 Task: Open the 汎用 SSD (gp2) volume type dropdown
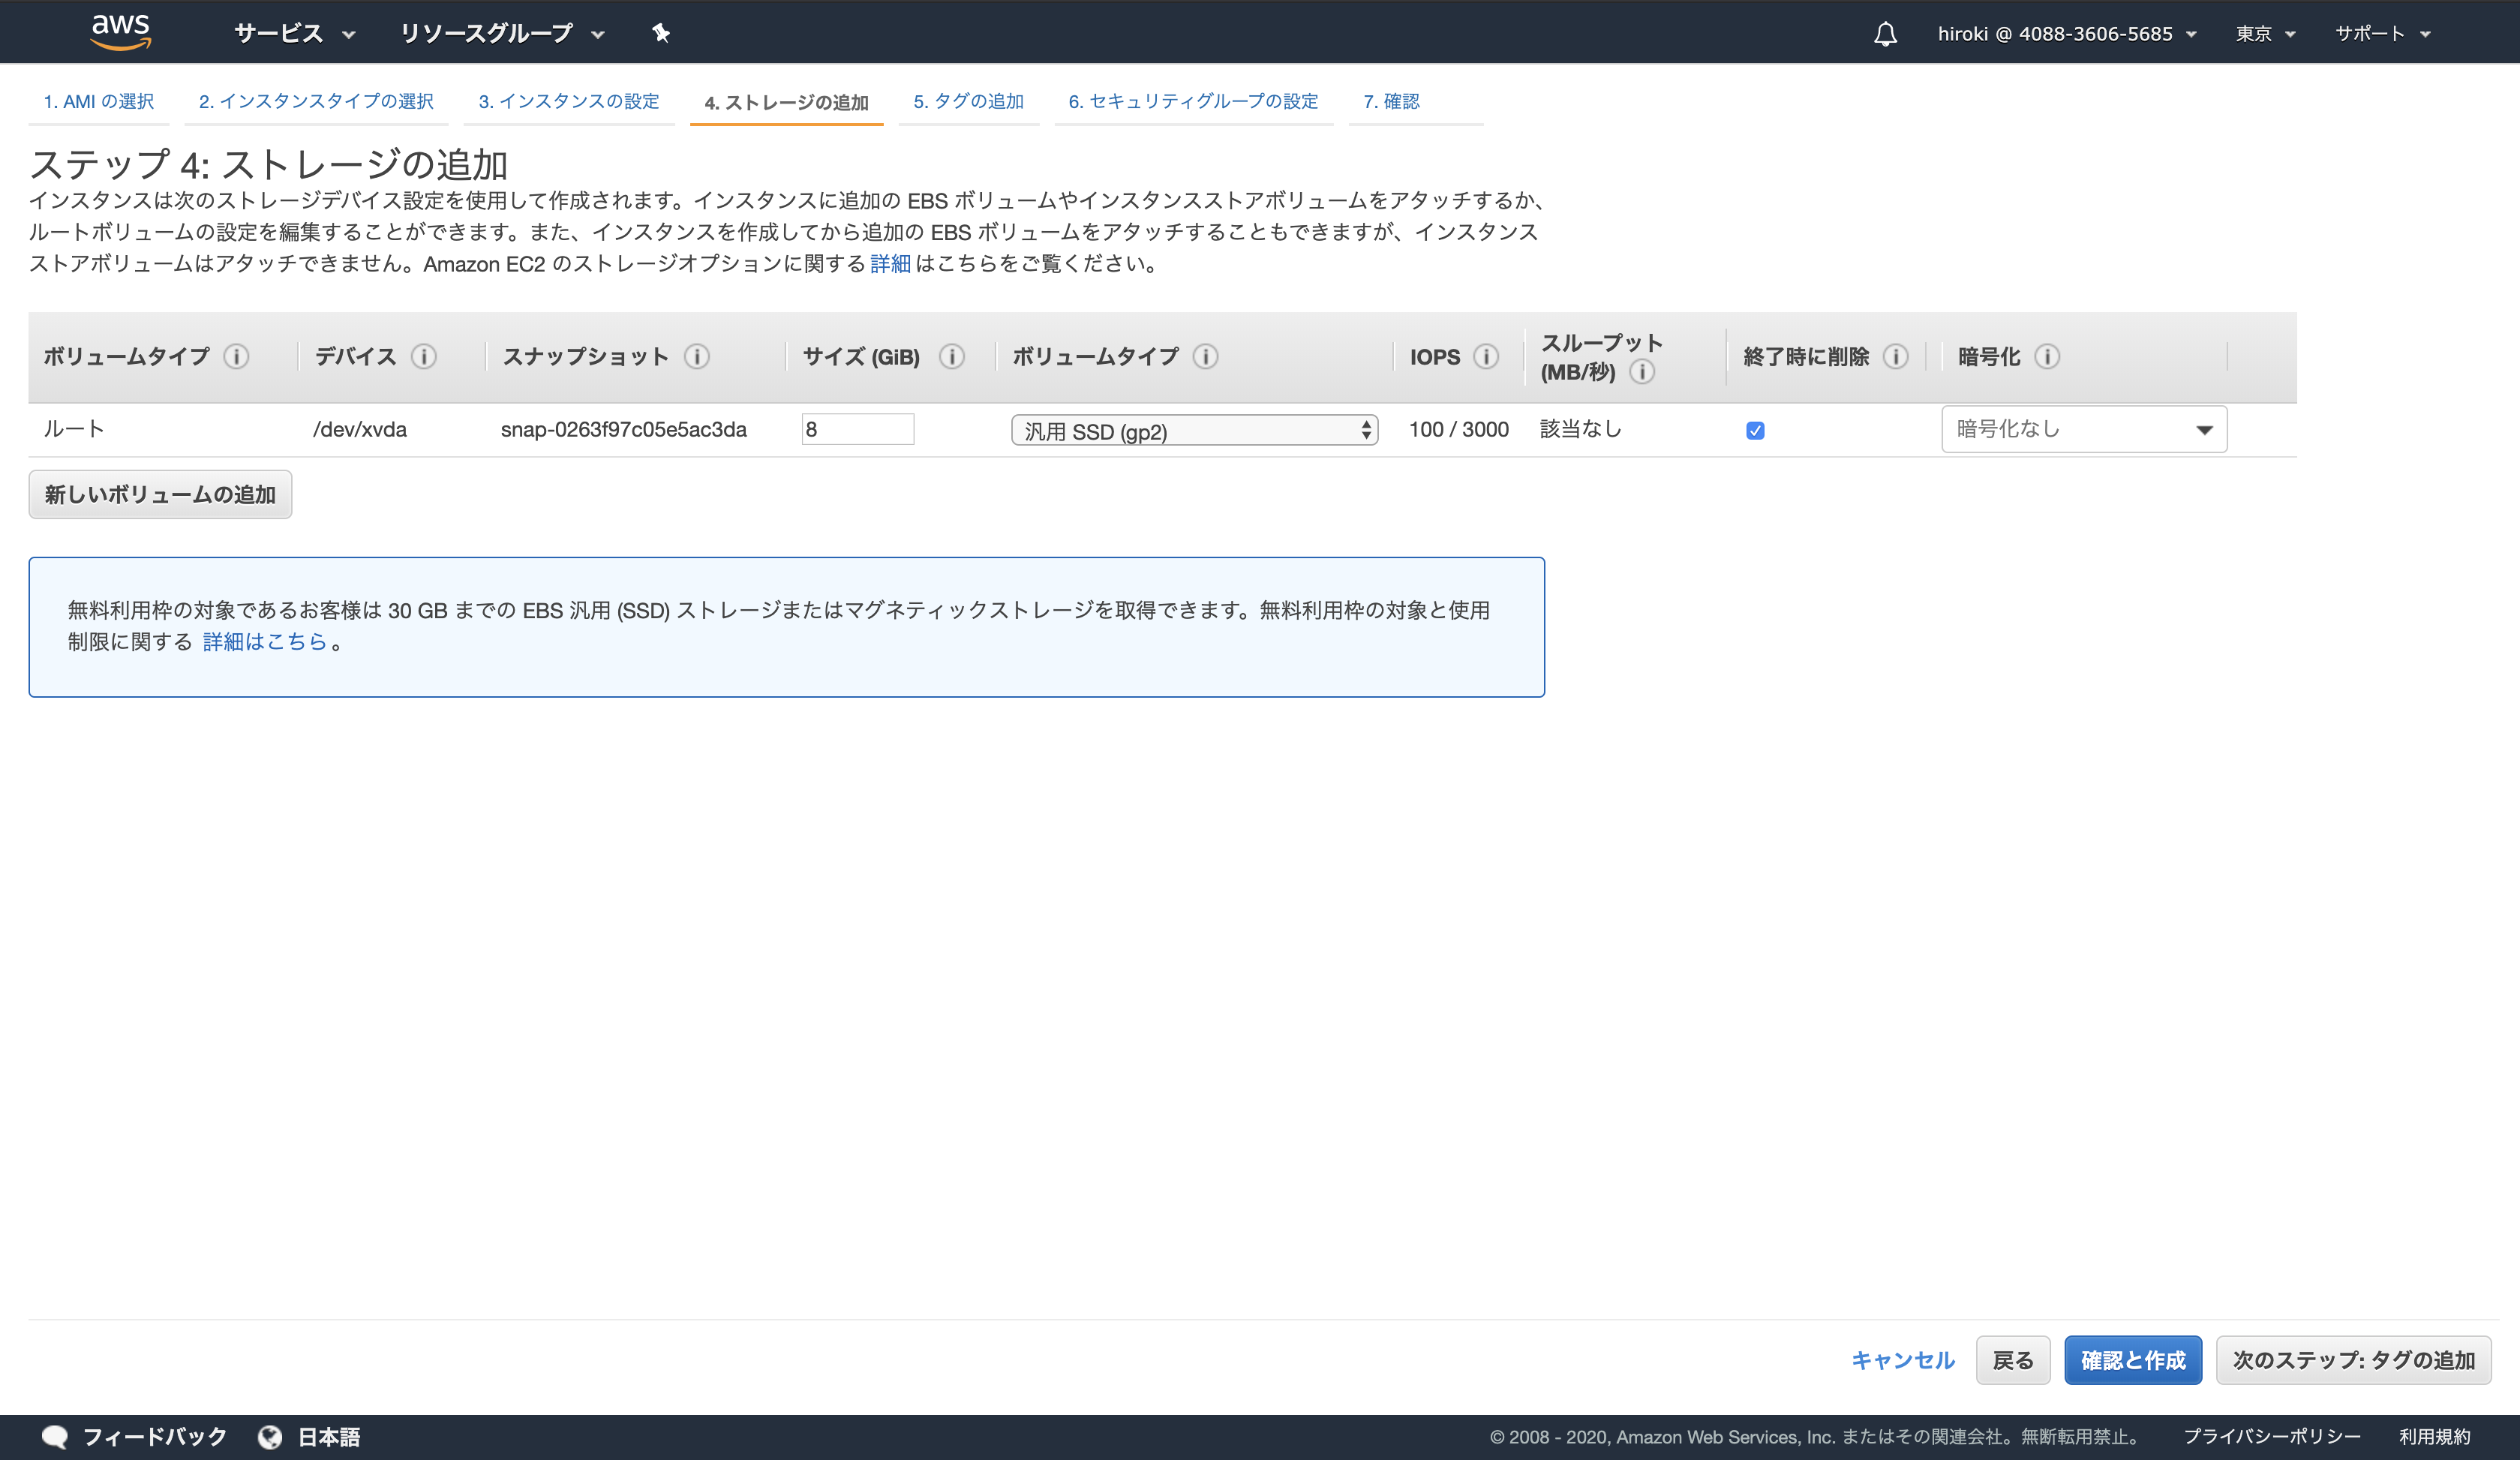point(1194,430)
